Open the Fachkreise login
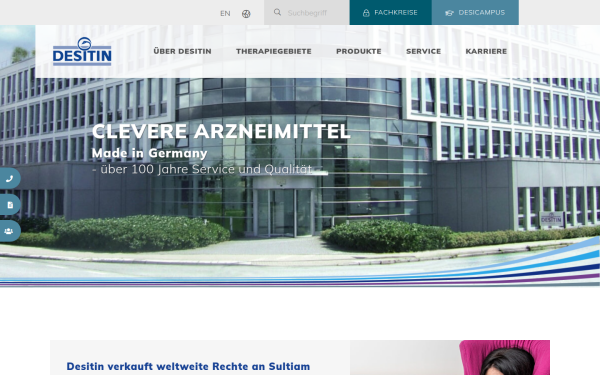 391,13
